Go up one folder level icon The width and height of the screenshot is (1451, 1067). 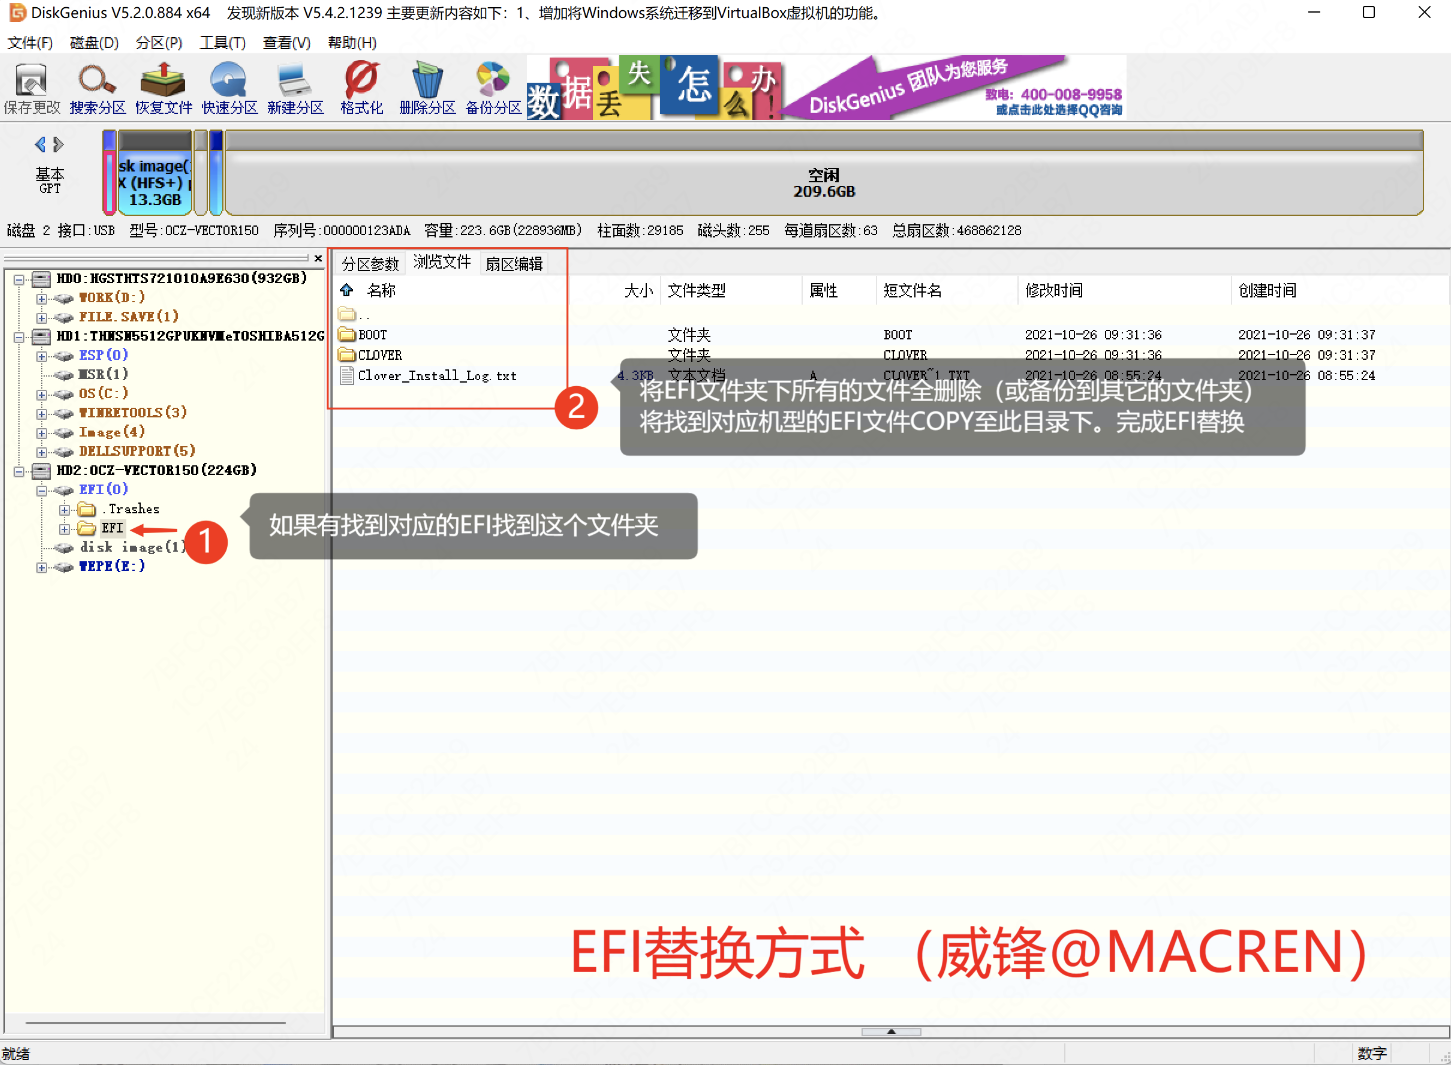347,290
